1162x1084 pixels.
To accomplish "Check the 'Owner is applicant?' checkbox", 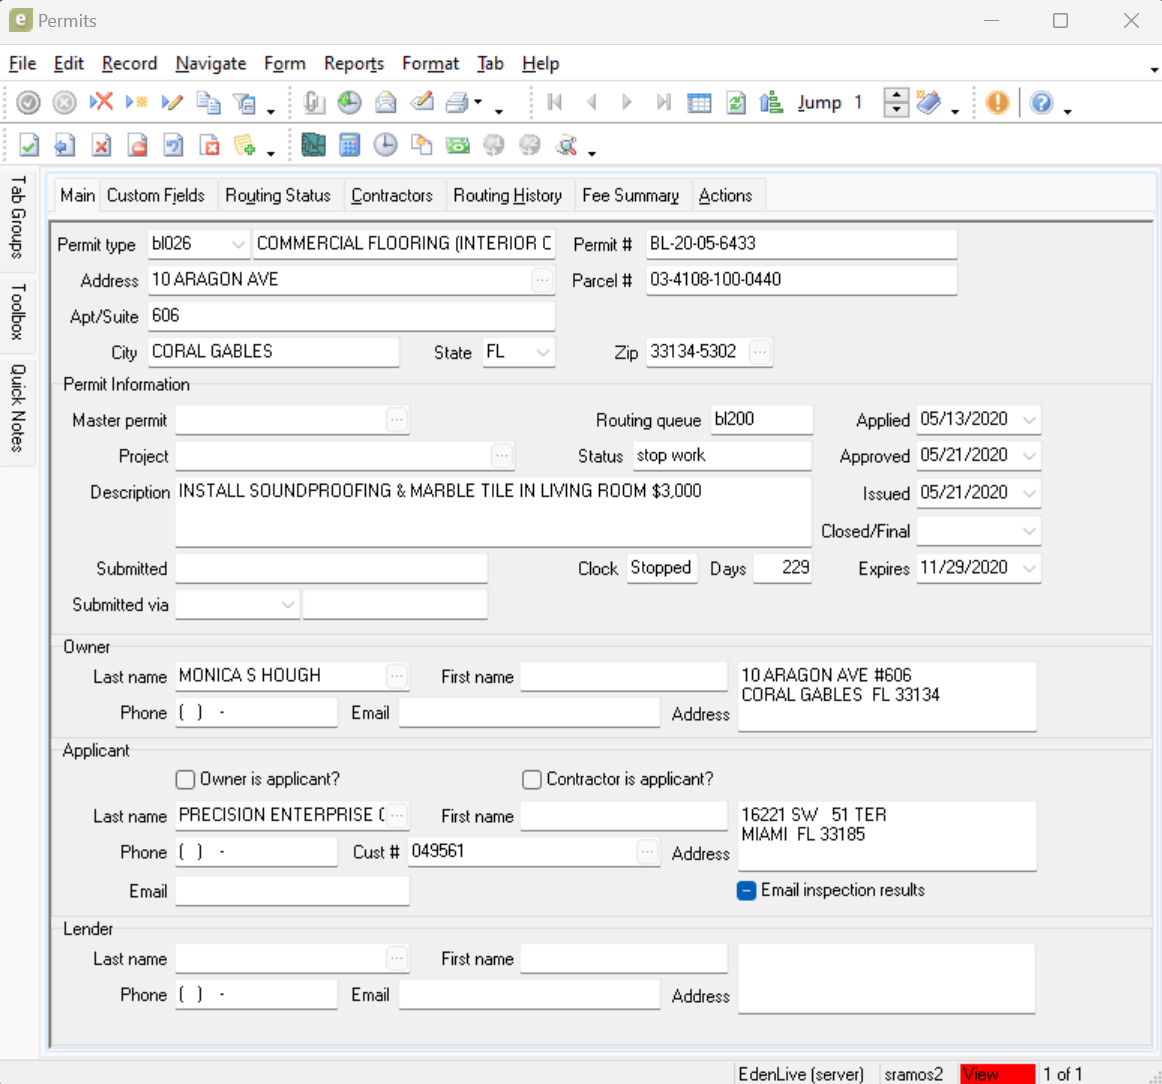I will [185, 779].
